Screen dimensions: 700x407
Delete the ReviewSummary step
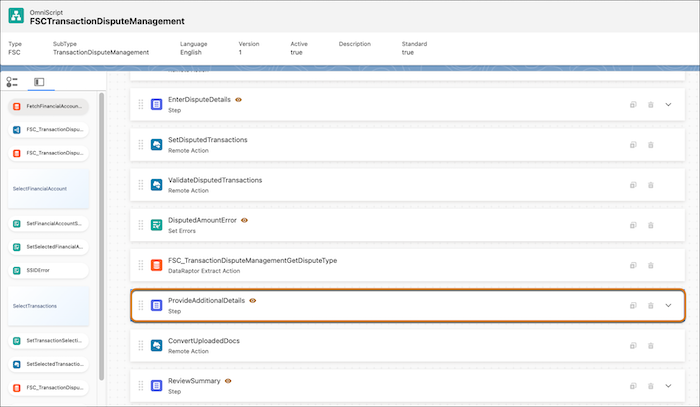tap(650, 386)
